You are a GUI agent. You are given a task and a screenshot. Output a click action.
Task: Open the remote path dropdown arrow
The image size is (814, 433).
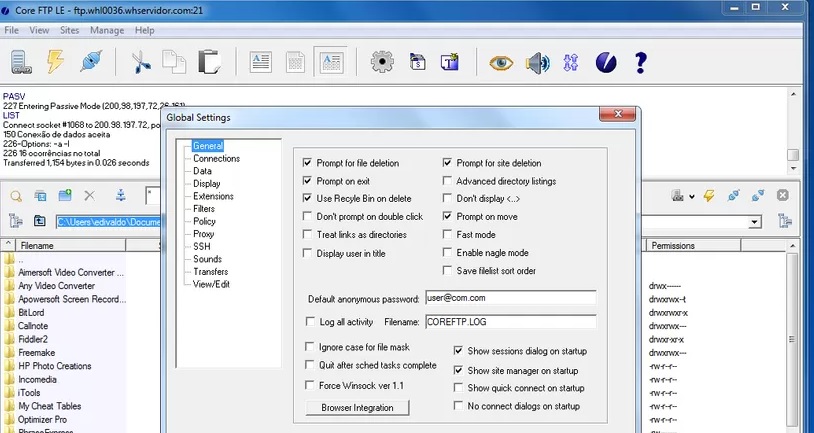[755, 222]
